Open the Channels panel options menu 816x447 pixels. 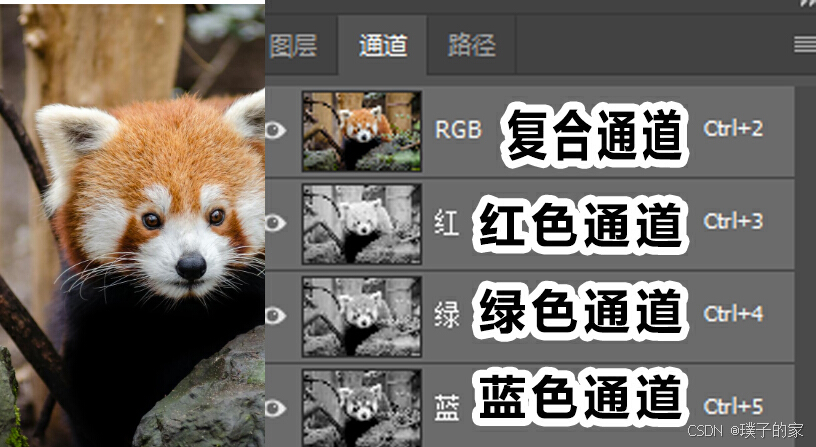805,45
